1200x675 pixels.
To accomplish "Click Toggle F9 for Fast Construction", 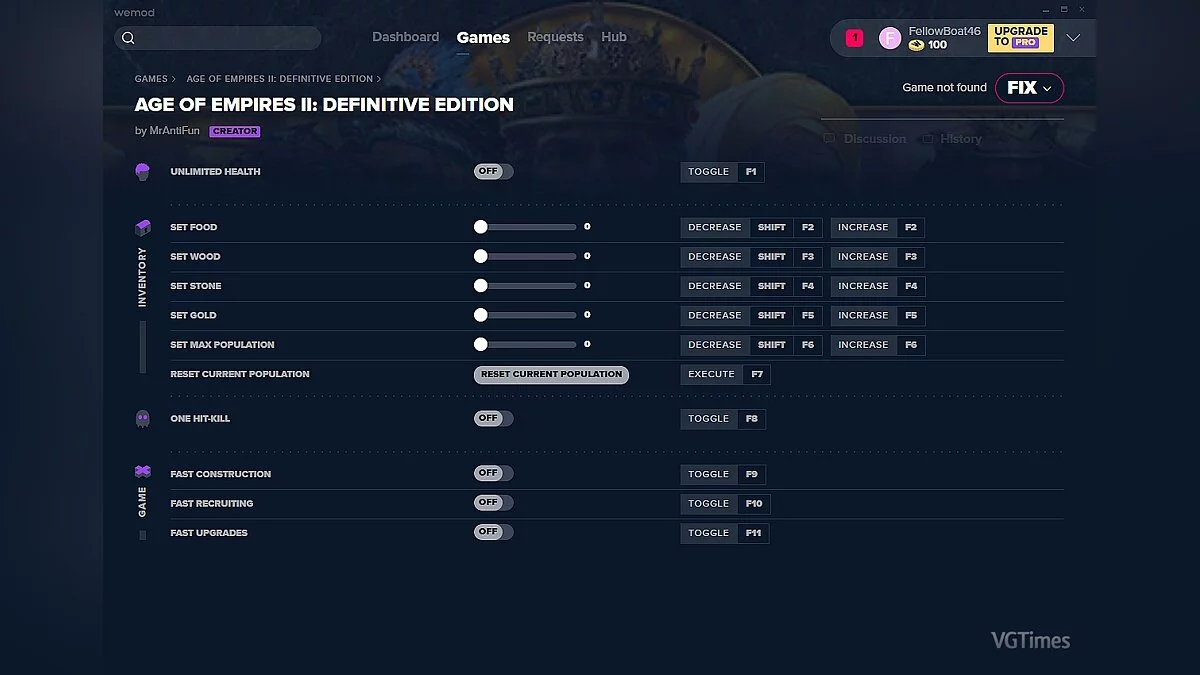I will click(x=723, y=474).
